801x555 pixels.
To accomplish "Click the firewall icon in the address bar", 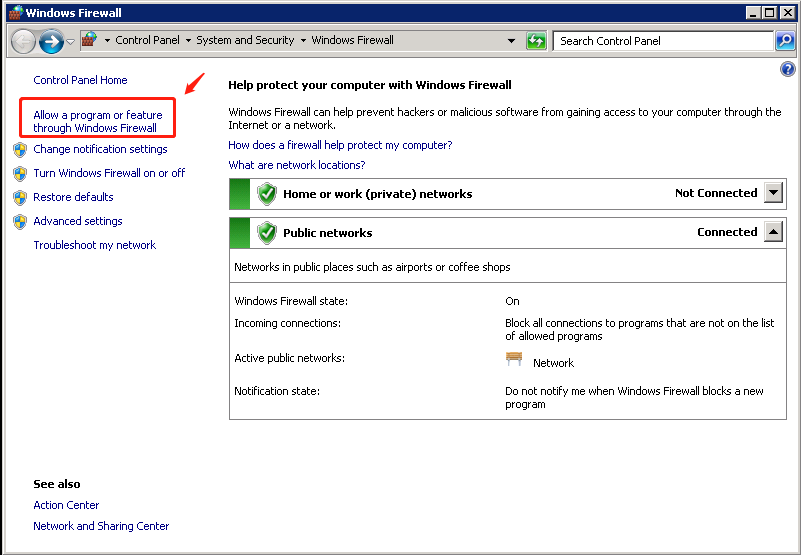I will point(89,40).
